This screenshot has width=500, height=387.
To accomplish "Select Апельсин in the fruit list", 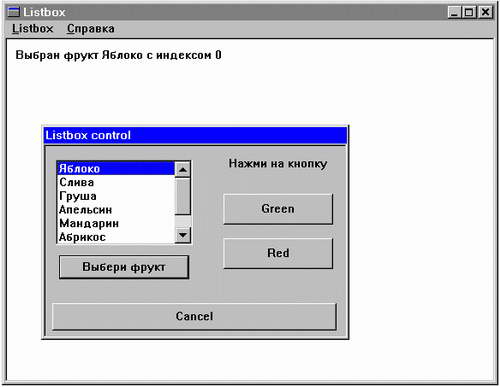I will (x=116, y=210).
